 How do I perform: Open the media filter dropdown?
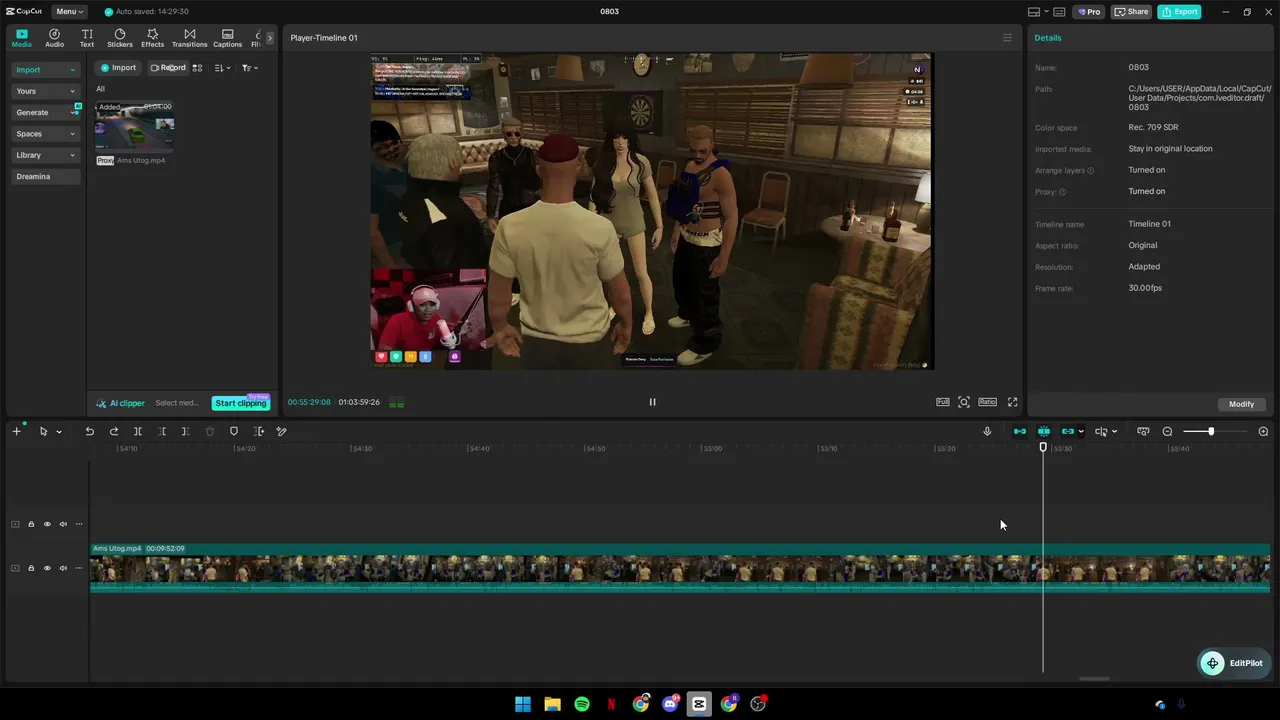click(x=250, y=68)
